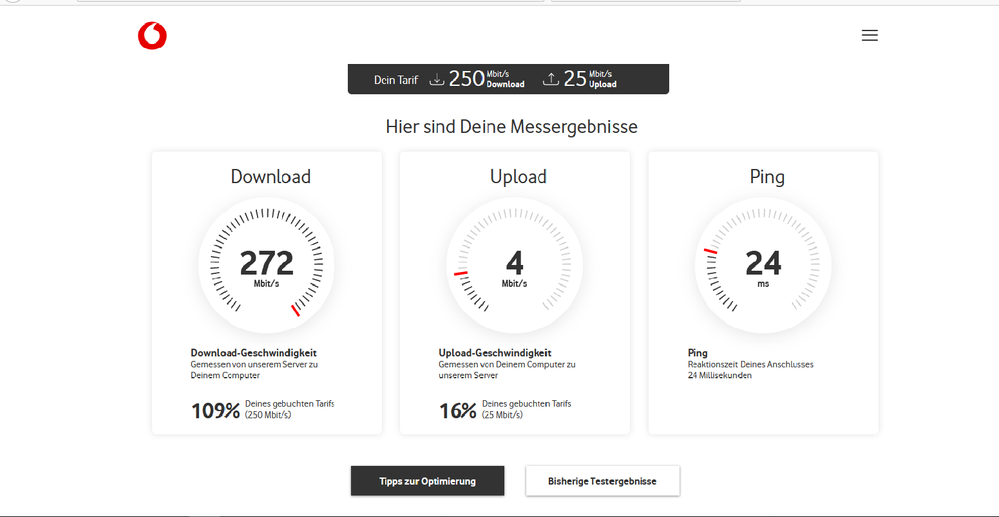Open Bisherige Testergebnisse

click(603, 481)
